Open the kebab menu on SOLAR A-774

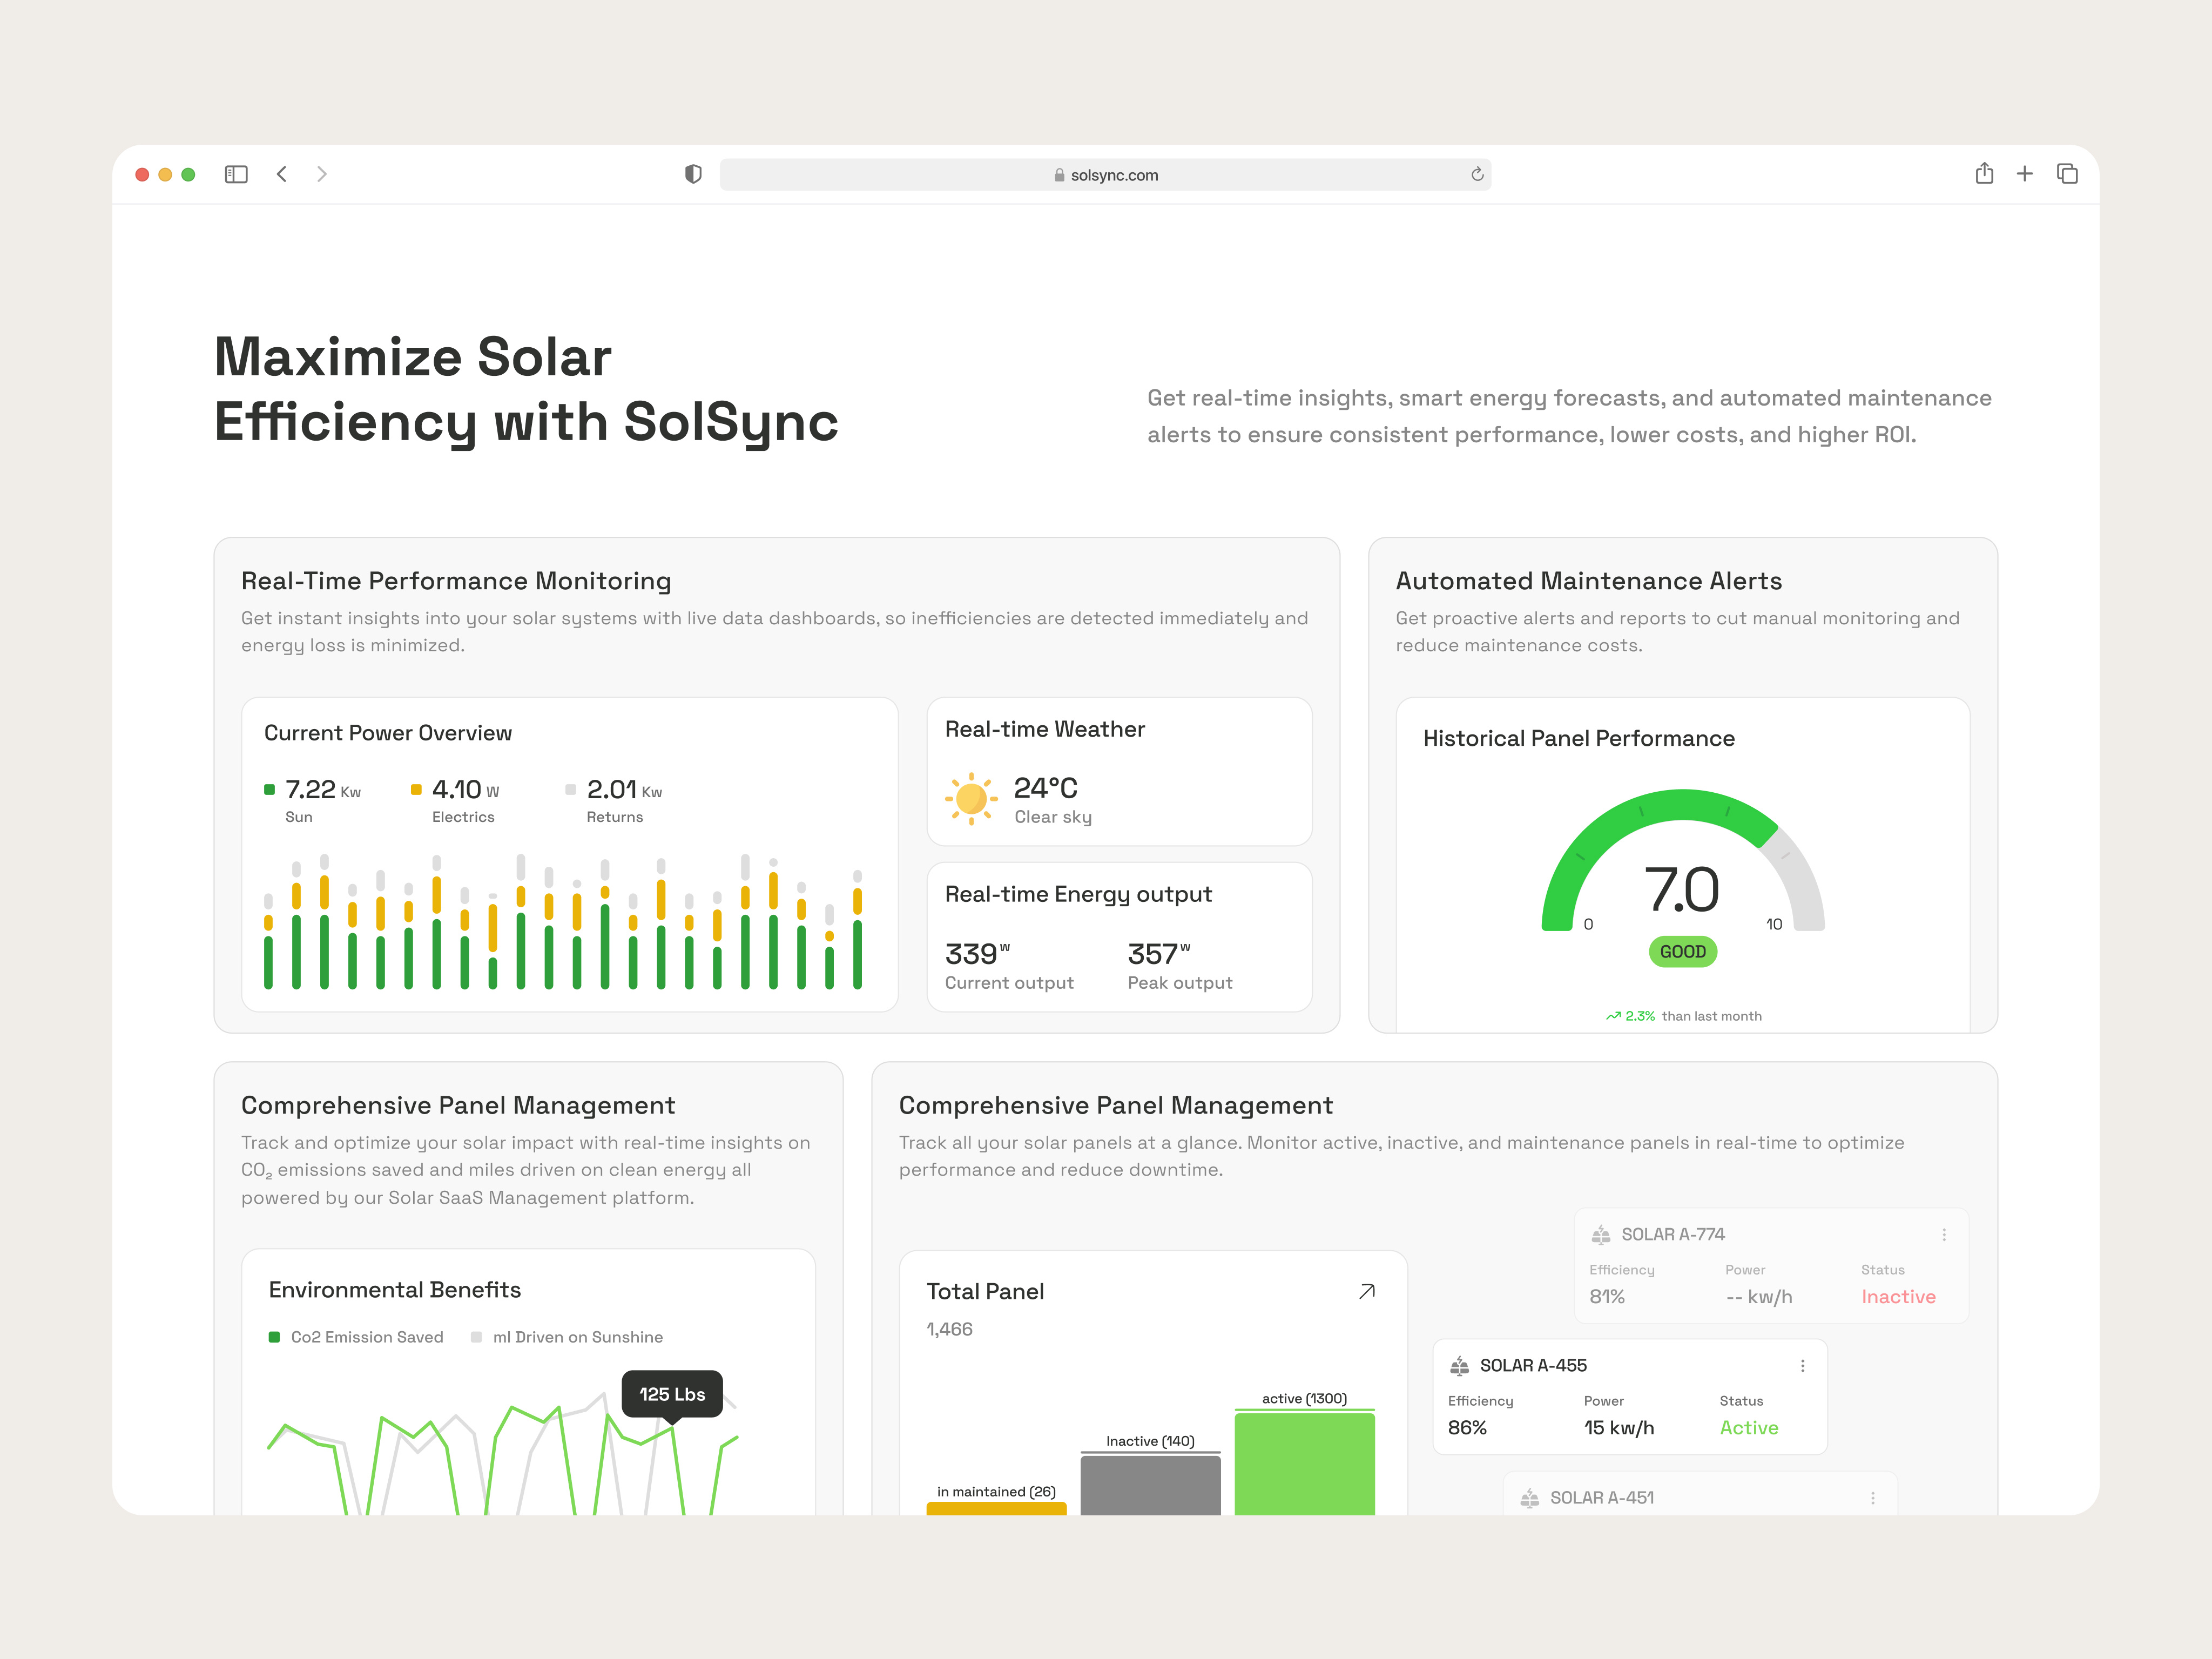click(x=1945, y=1234)
